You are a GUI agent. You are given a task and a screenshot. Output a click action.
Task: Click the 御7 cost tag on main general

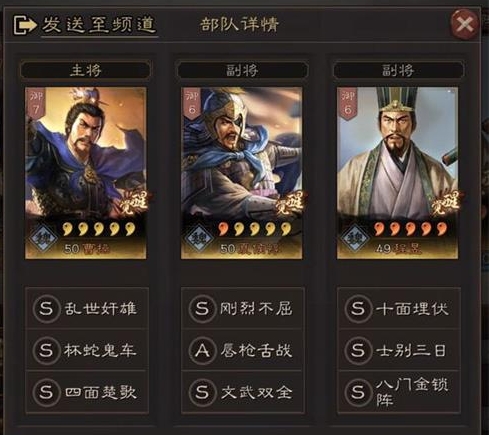pos(36,103)
